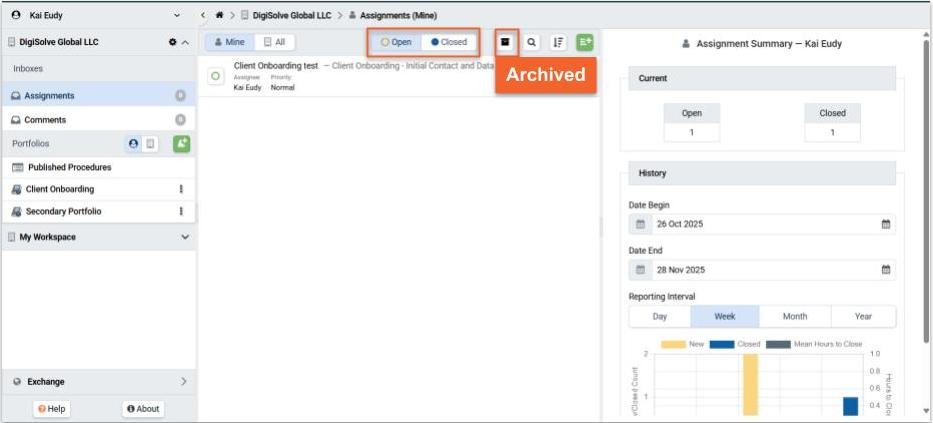The width and height of the screenshot is (933, 423).
Task: Toggle Closed series in chart legend
Action: tap(735, 344)
